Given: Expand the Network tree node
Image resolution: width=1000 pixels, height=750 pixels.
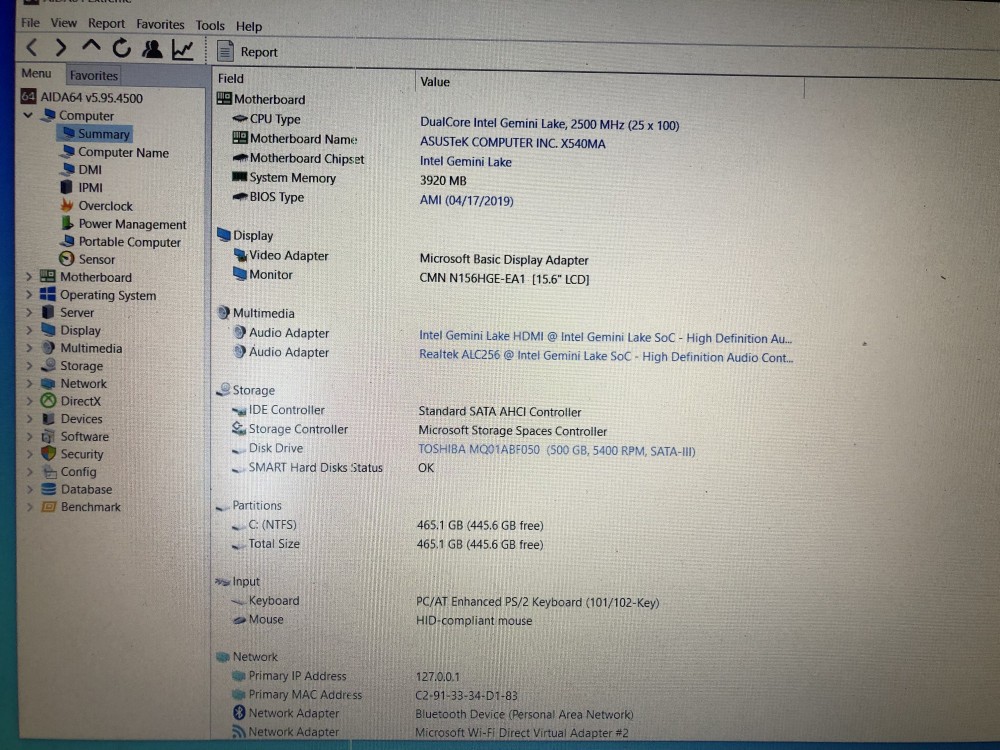Looking at the screenshot, I should (28, 383).
